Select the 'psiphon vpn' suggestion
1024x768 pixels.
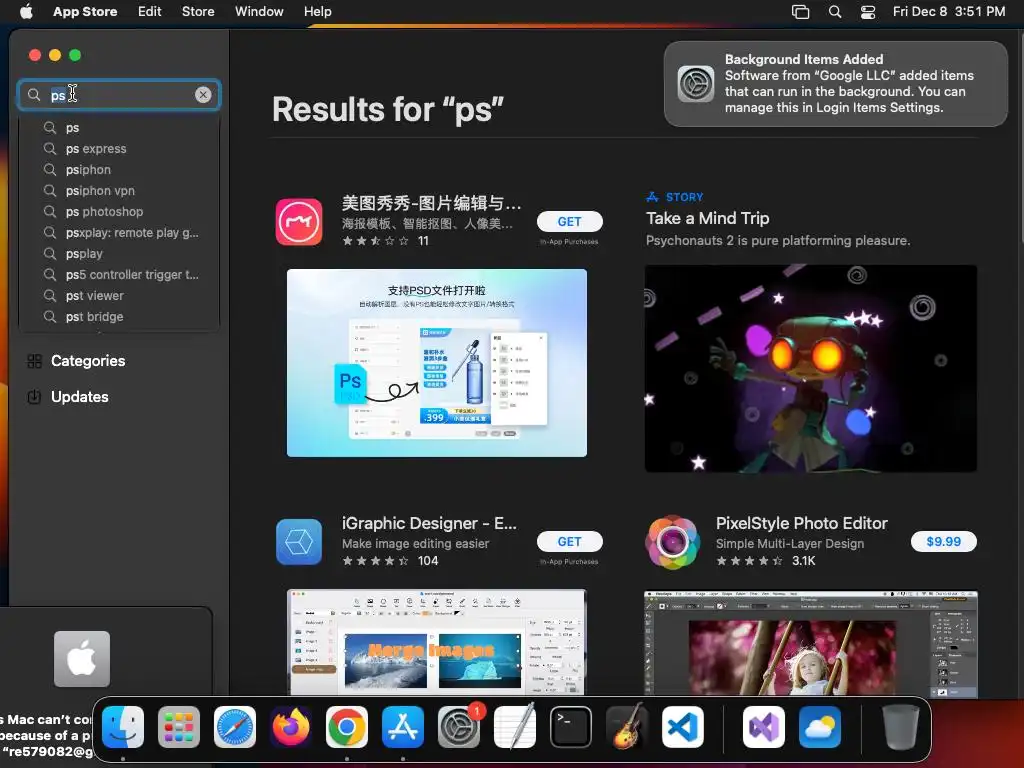tap(120, 191)
